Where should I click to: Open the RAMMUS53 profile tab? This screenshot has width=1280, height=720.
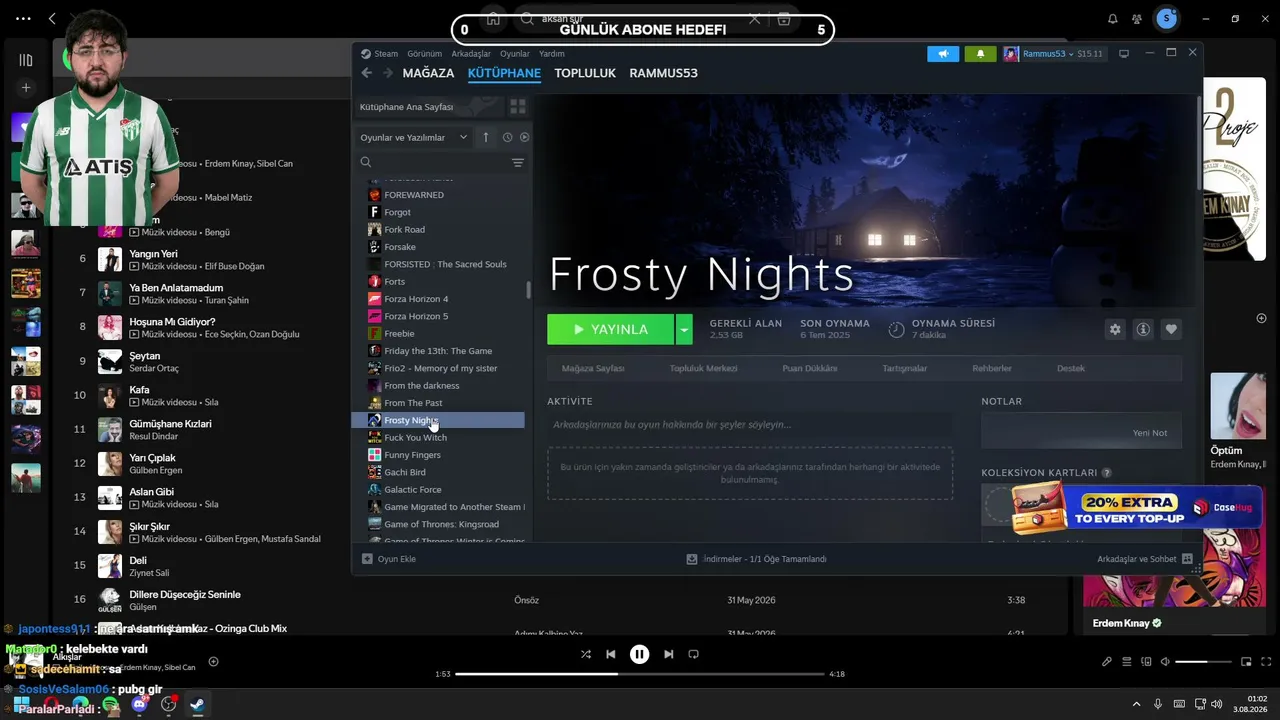coord(663,73)
